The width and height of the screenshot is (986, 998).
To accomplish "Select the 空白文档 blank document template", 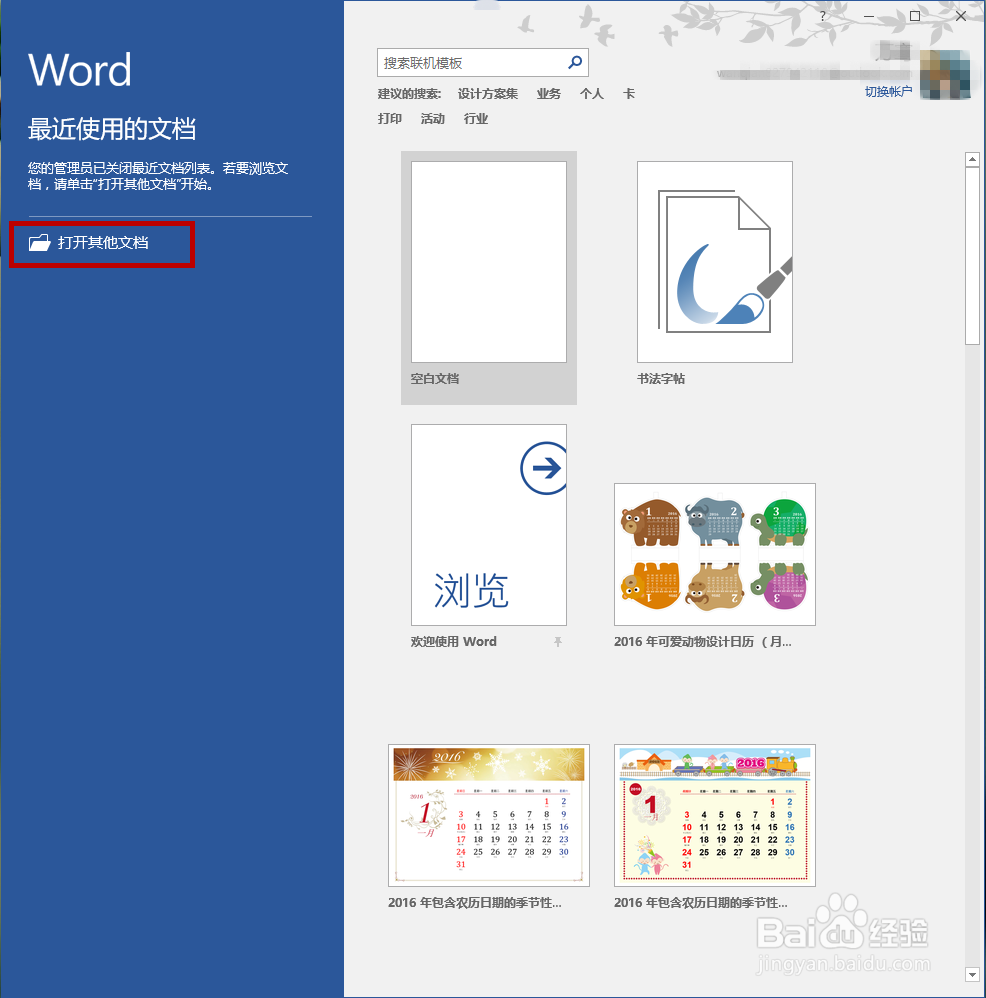I will 489,278.
